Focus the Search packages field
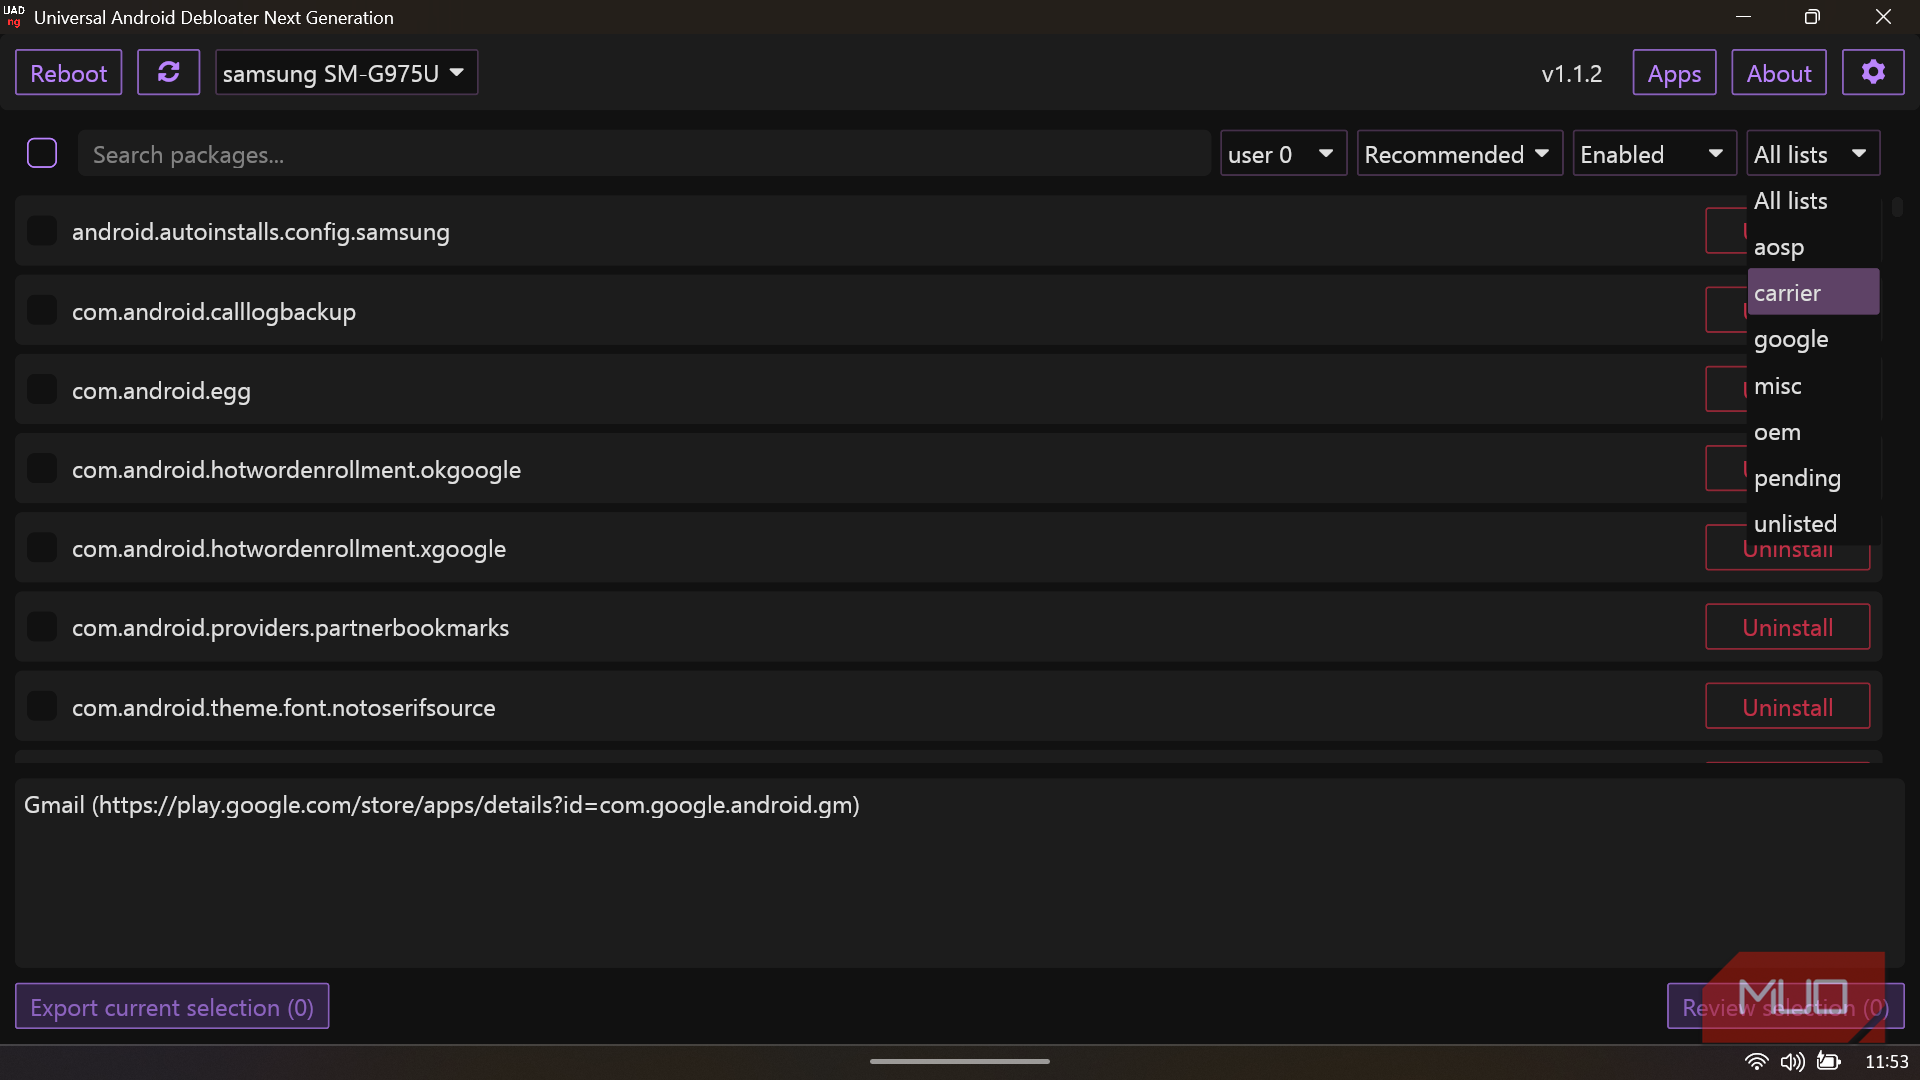This screenshot has height=1080, width=1920. (x=644, y=154)
